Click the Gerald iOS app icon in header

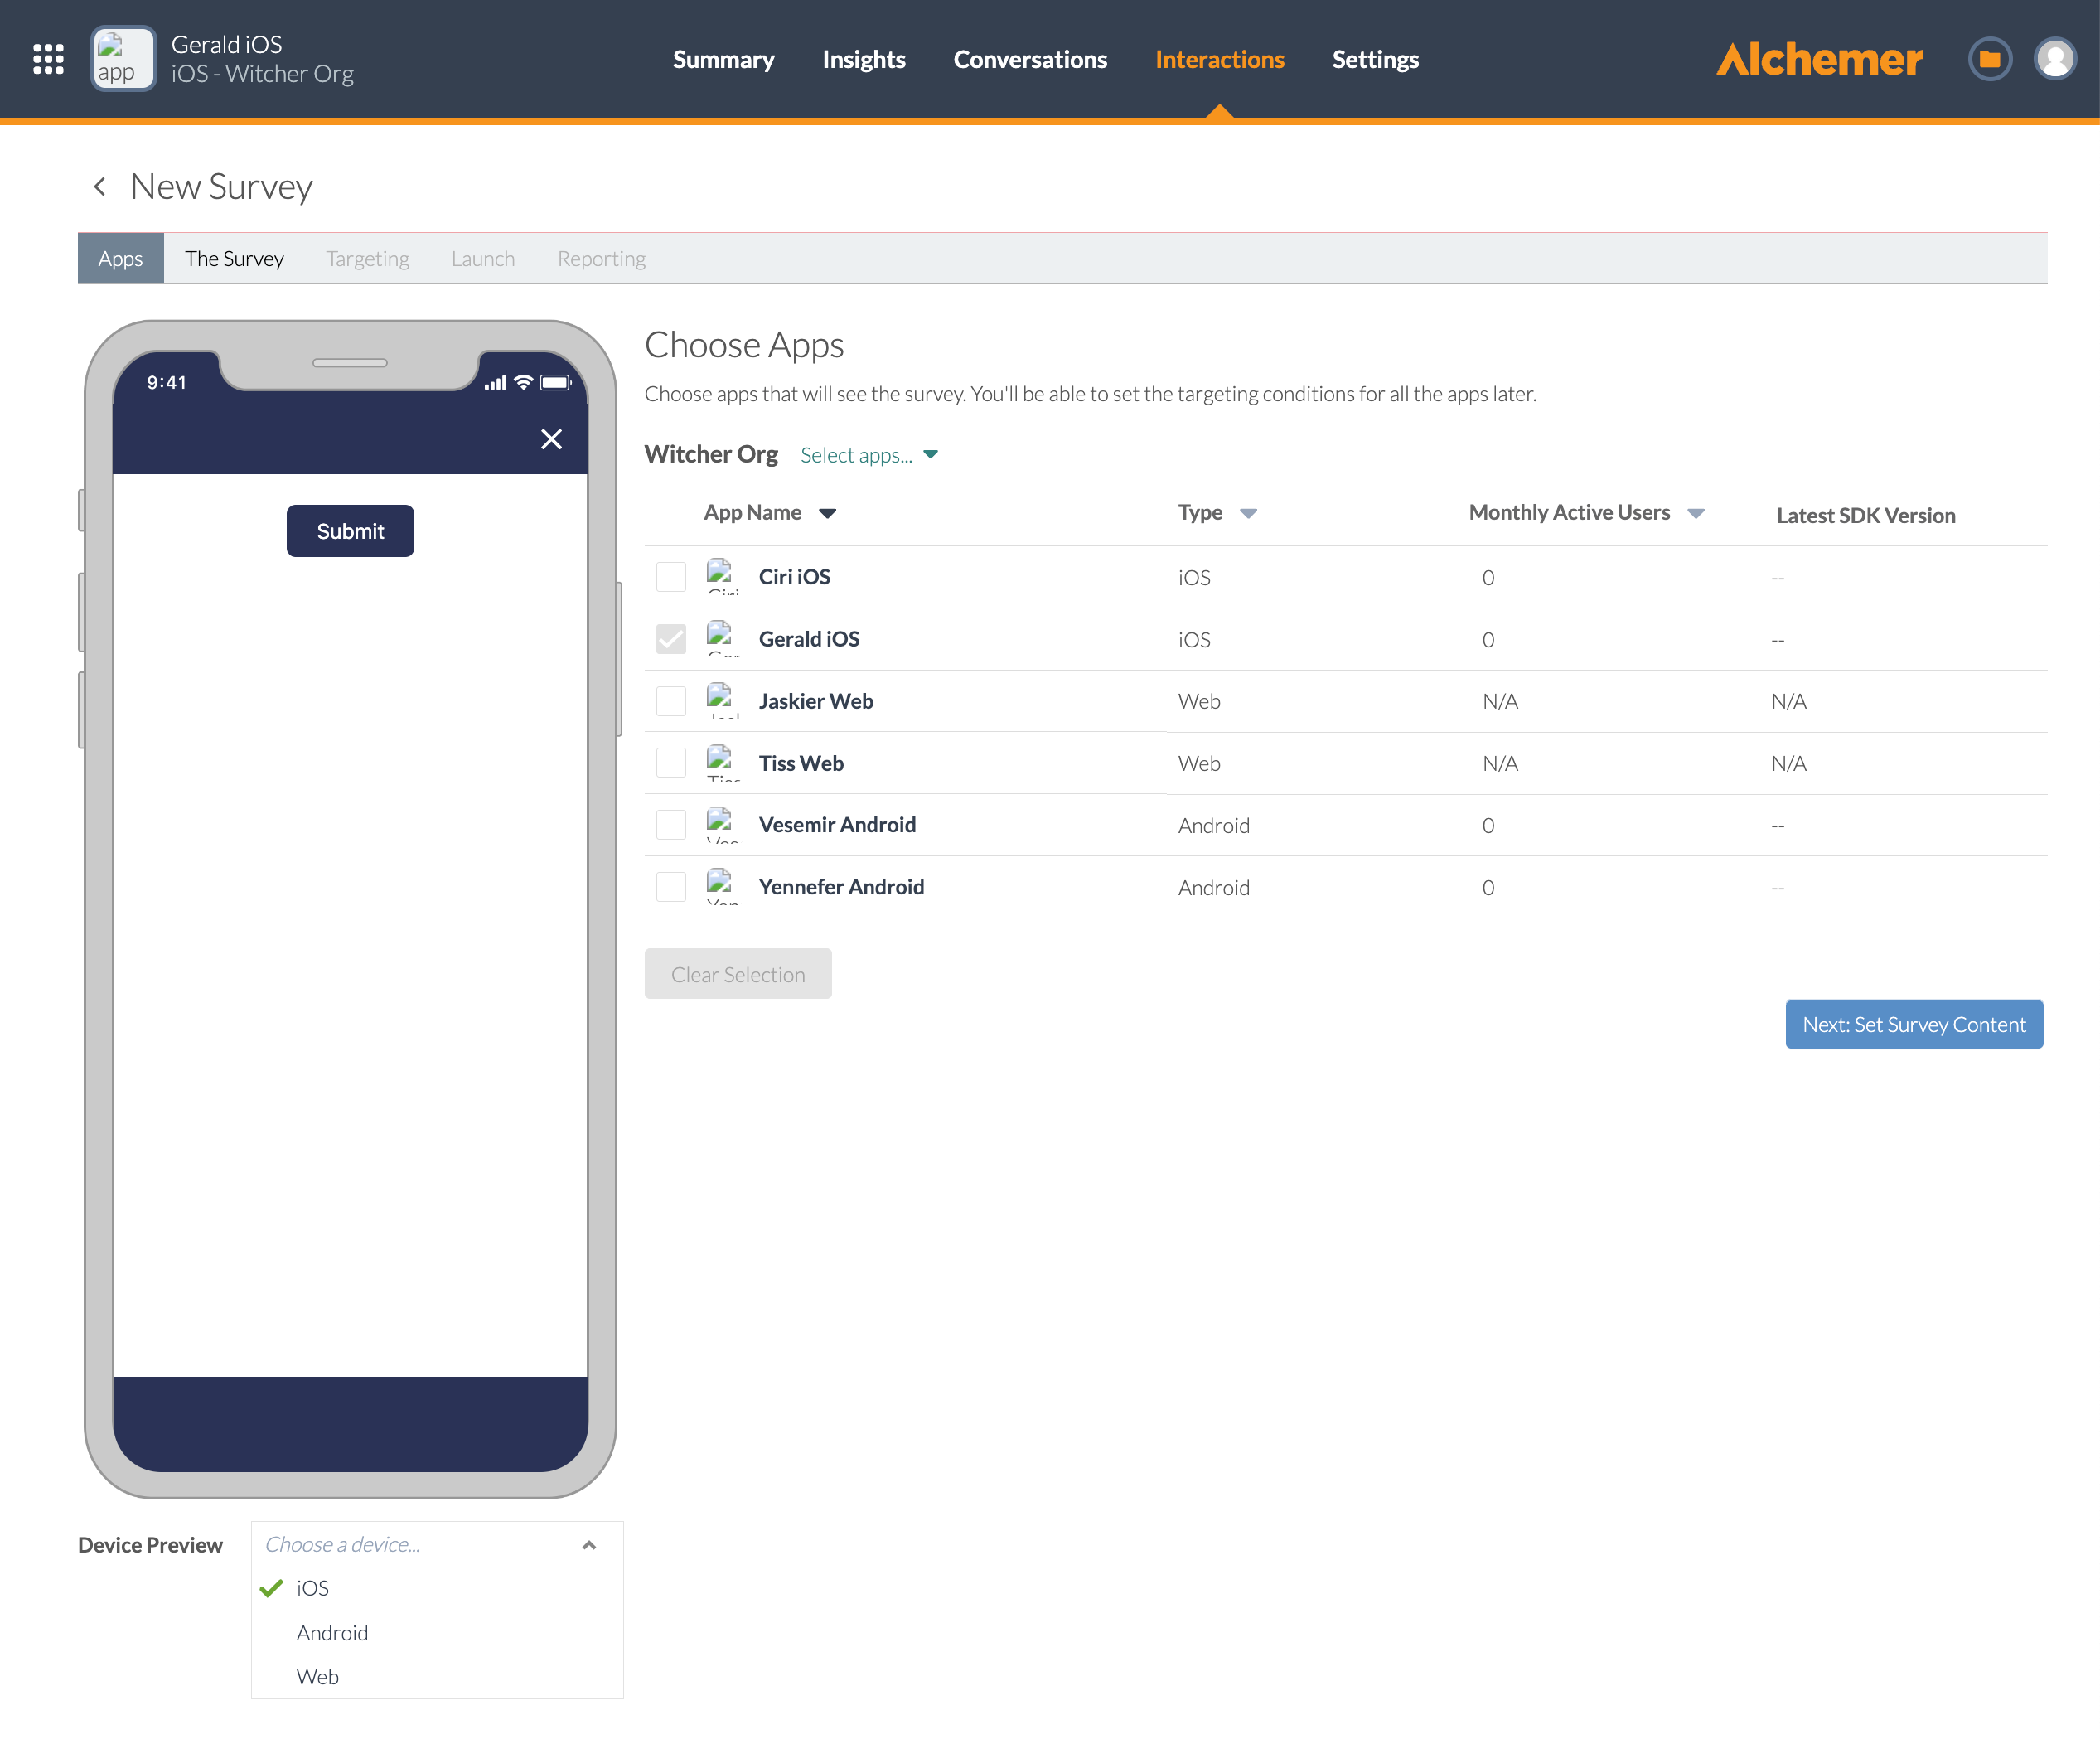click(123, 59)
